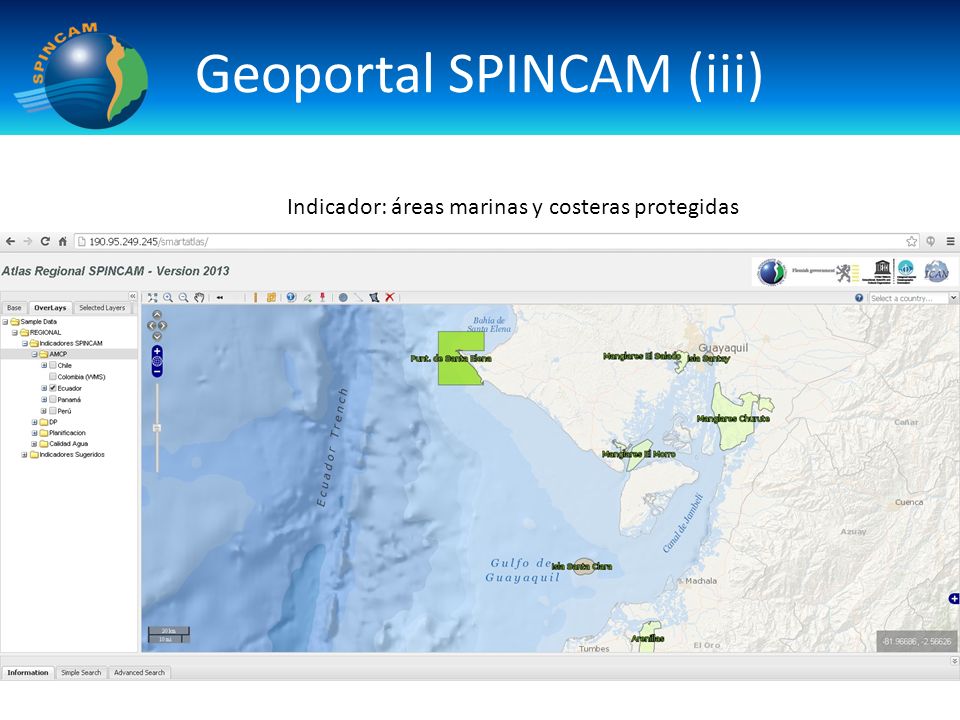
Task: Open the Select a country dropdown
Action: [x=953, y=298]
